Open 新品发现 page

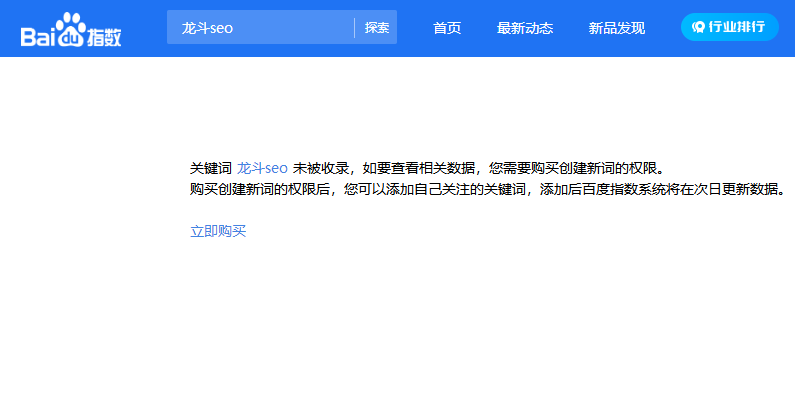tap(617, 28)
